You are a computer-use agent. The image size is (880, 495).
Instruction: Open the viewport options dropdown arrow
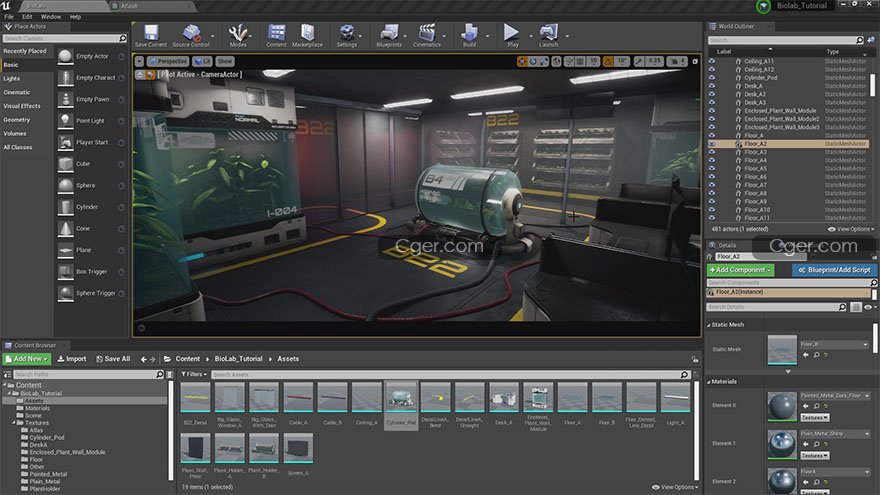point(139,61)
